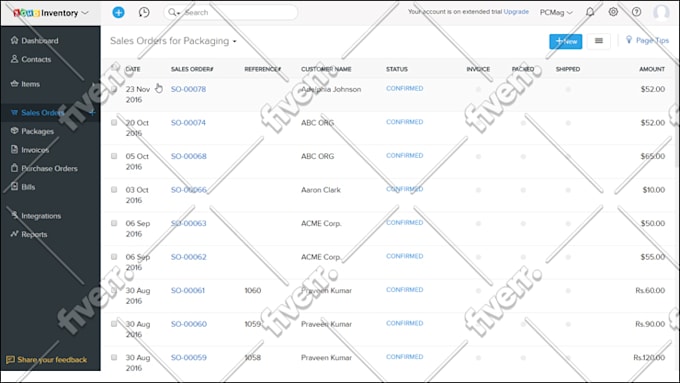680x383 pixels.
Task: Open sales order SO-00061
Action: tap(188, 290)
